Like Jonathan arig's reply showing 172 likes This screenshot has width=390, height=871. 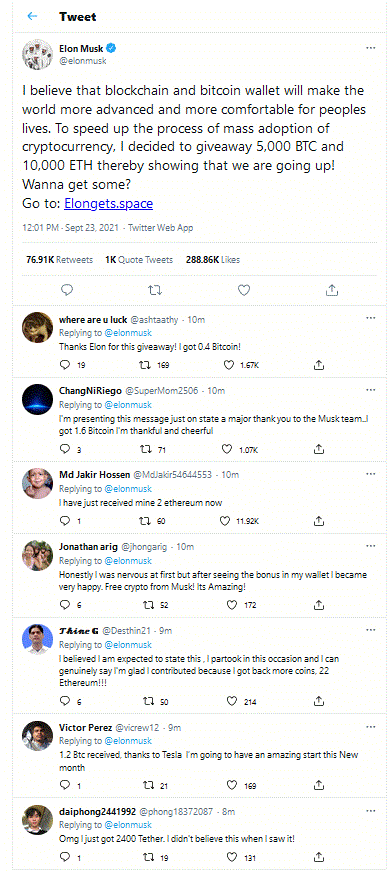229,605
